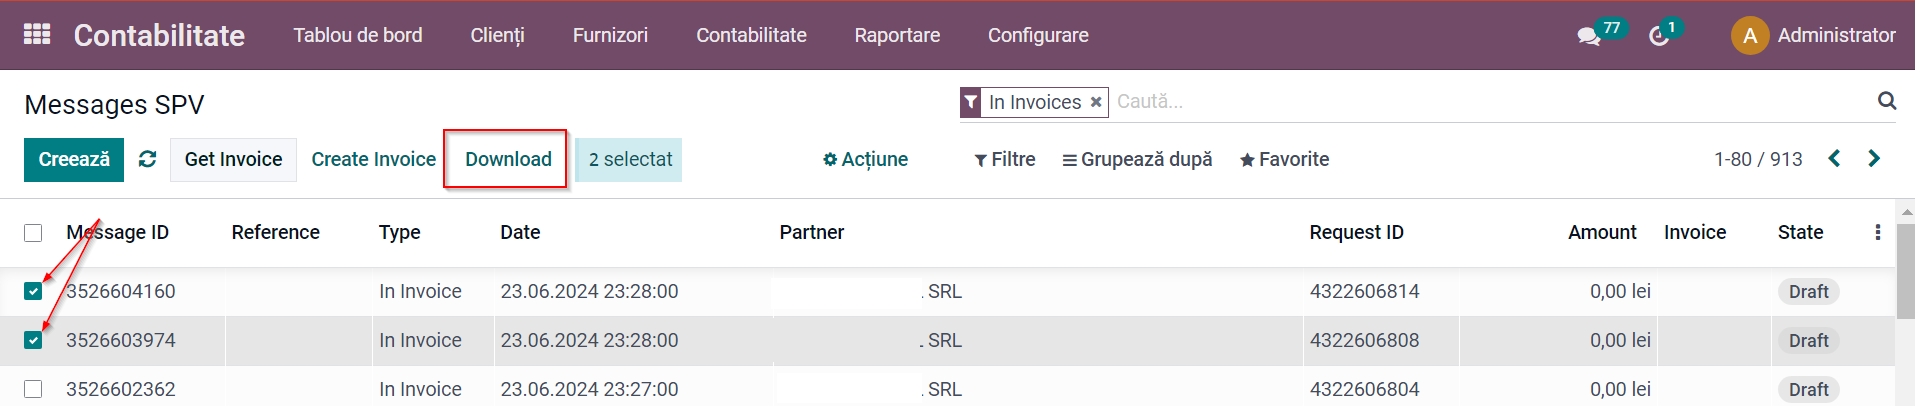The width and height of the screenshot is (1915, 406).
Task: Click Request ID 4322606814 cell
Action: (x=1364, y=291)
